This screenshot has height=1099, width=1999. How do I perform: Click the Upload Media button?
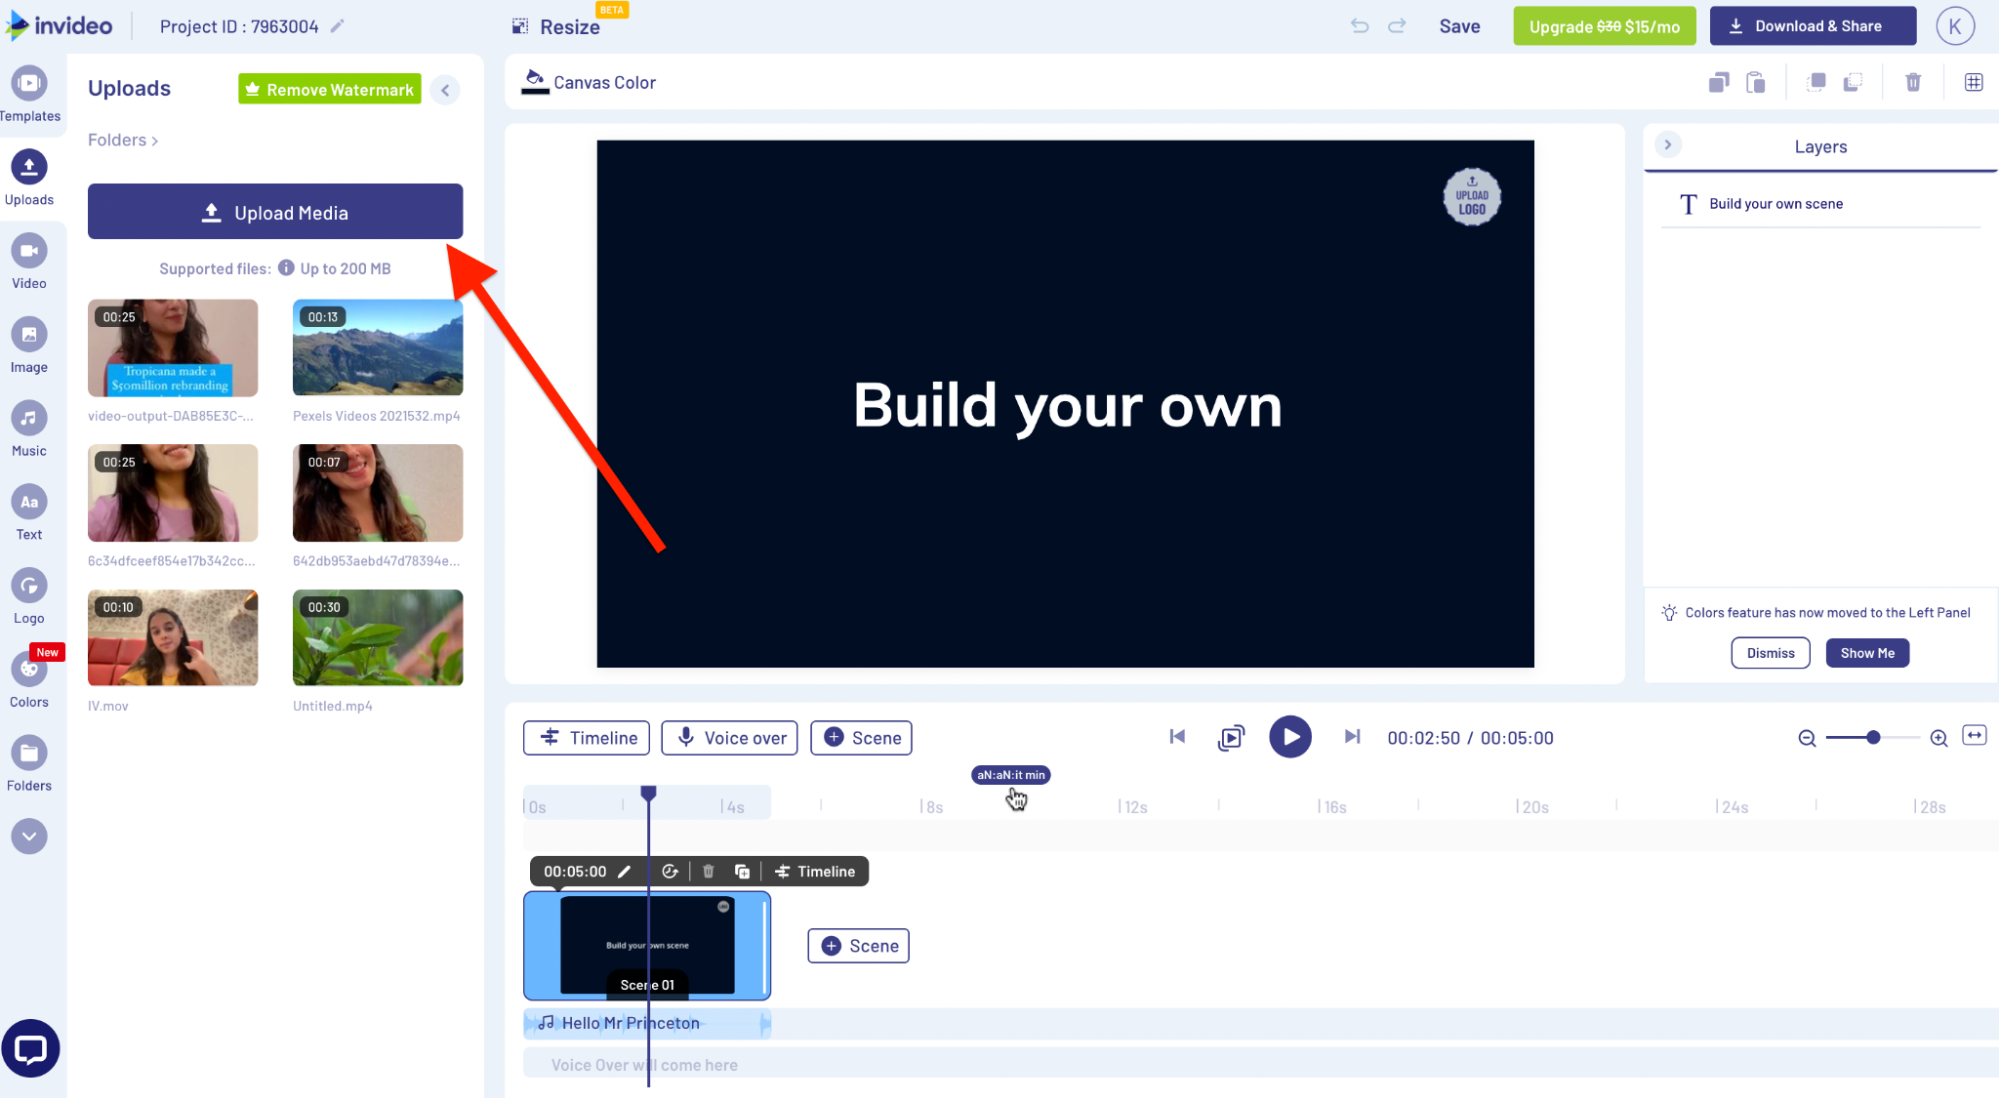[275, 211]
